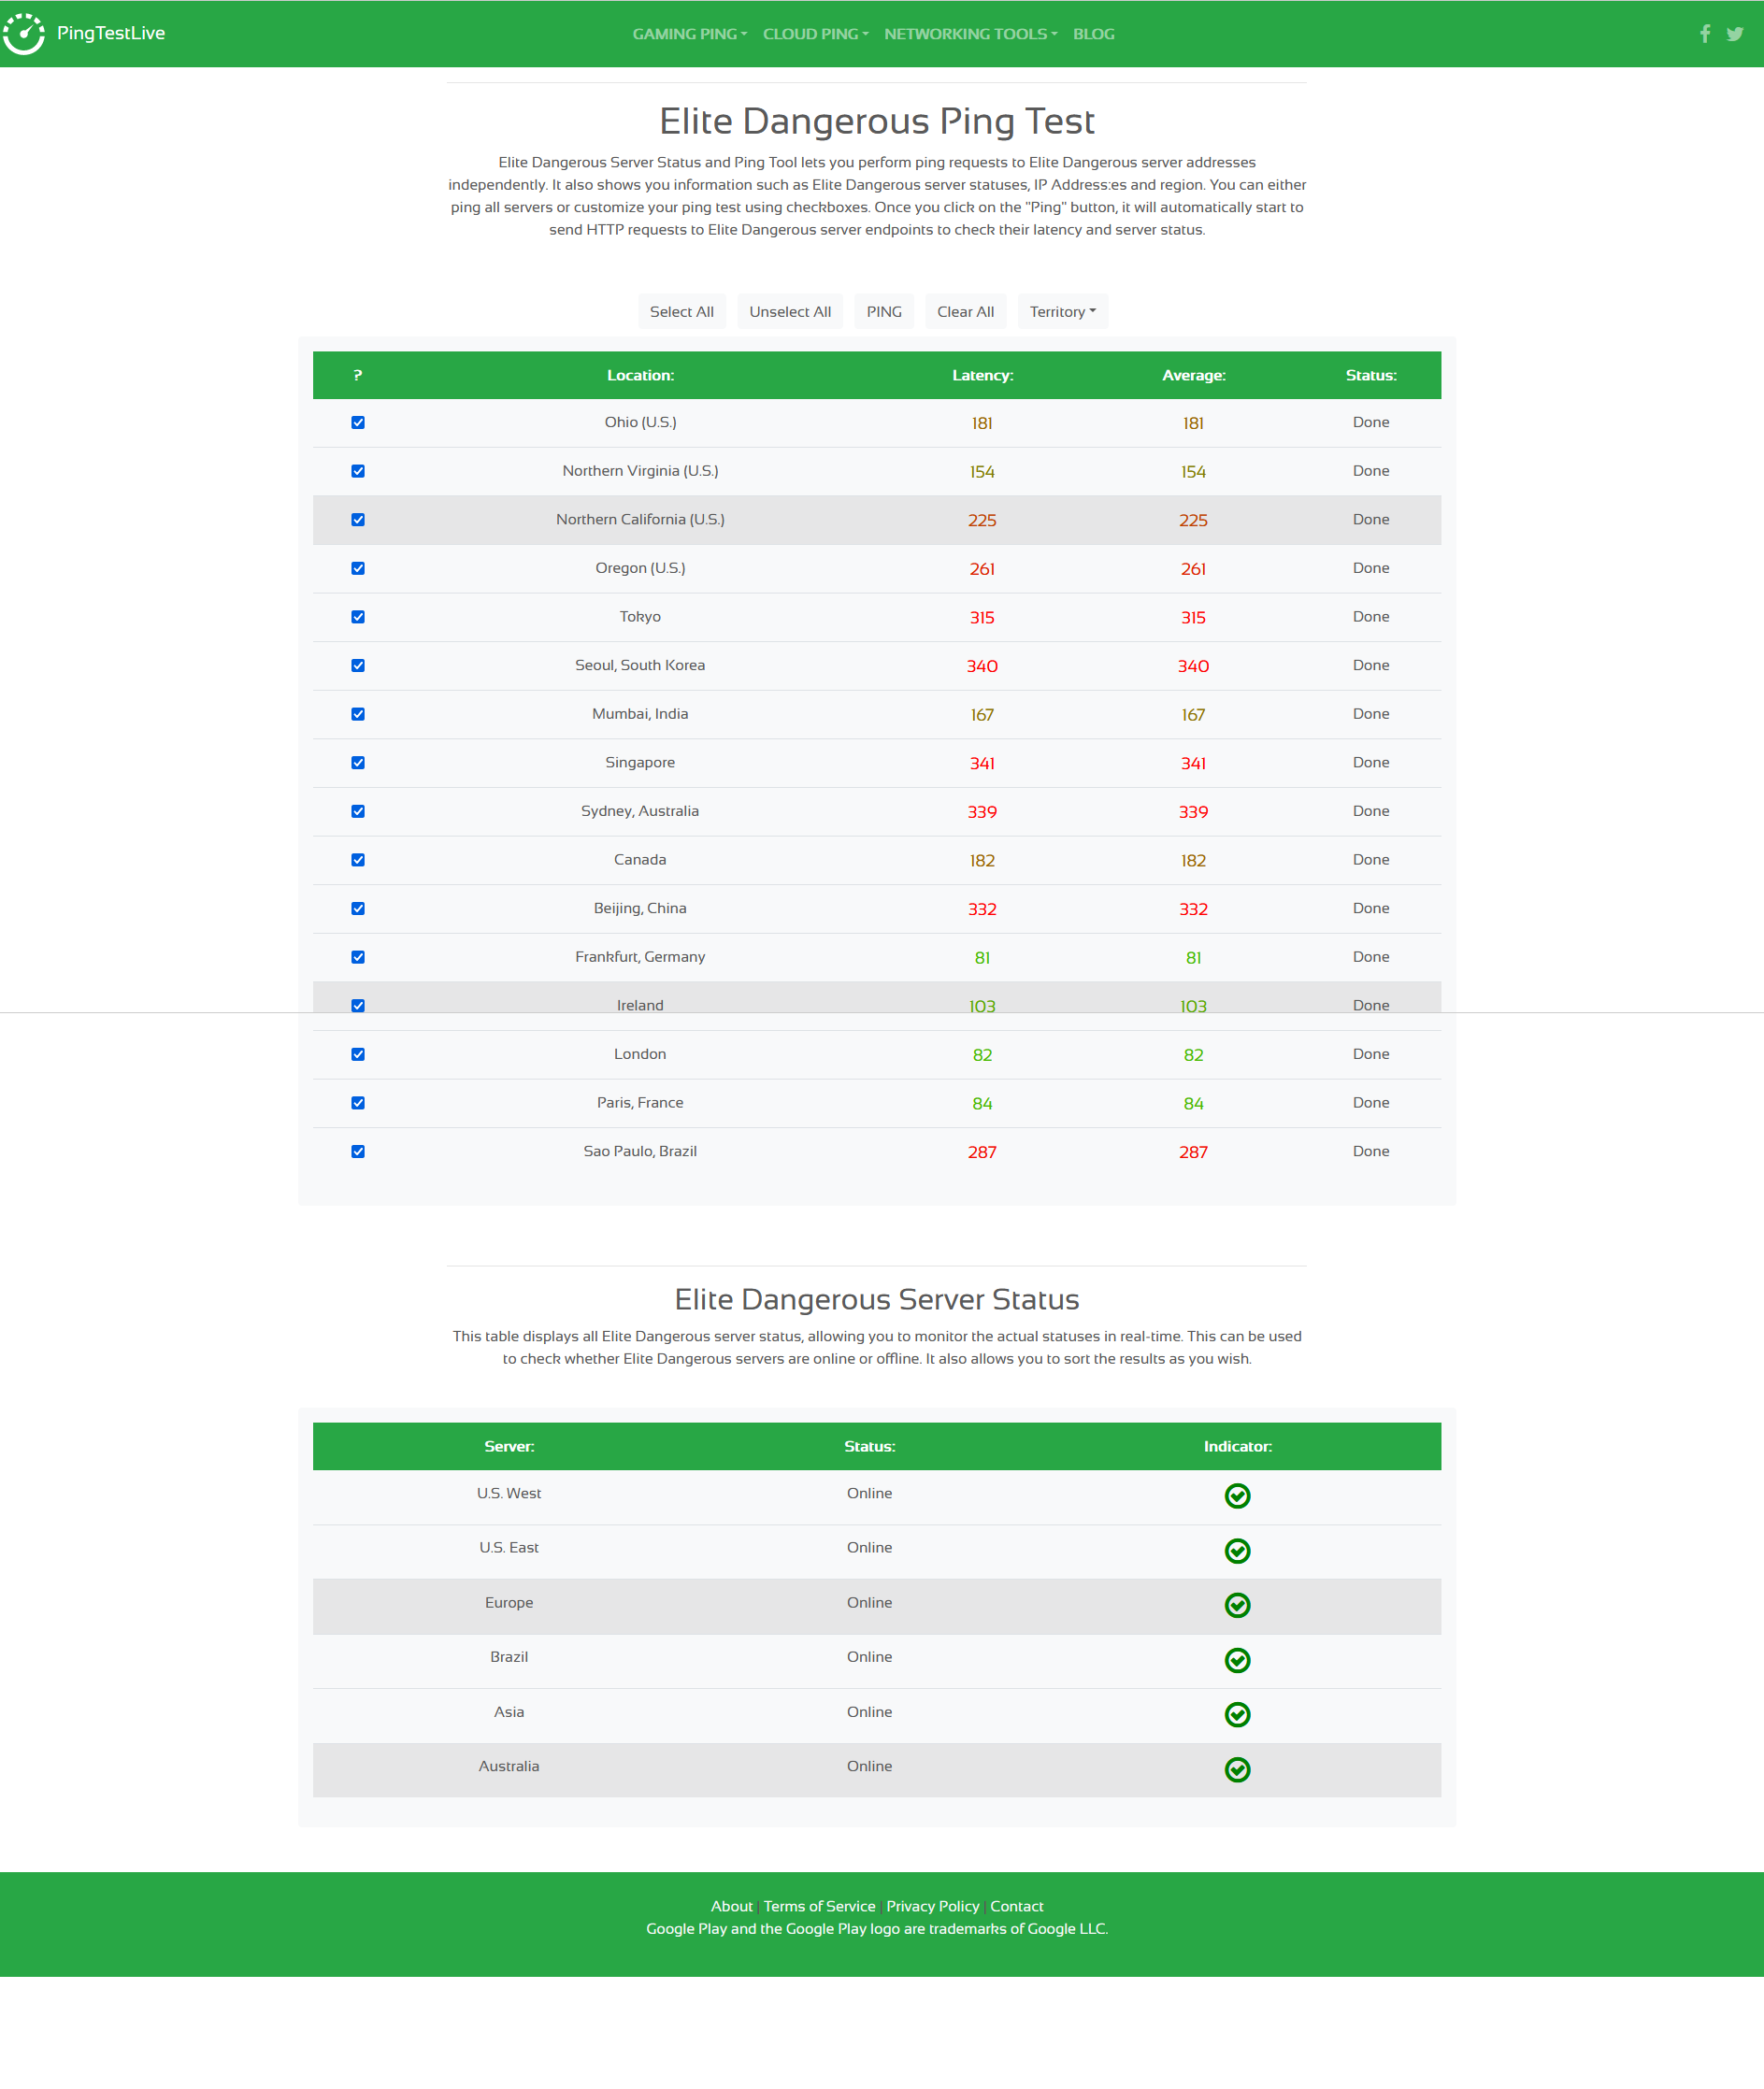
Task: Click the Paris average value 84
Action: pos(1193,1103)
